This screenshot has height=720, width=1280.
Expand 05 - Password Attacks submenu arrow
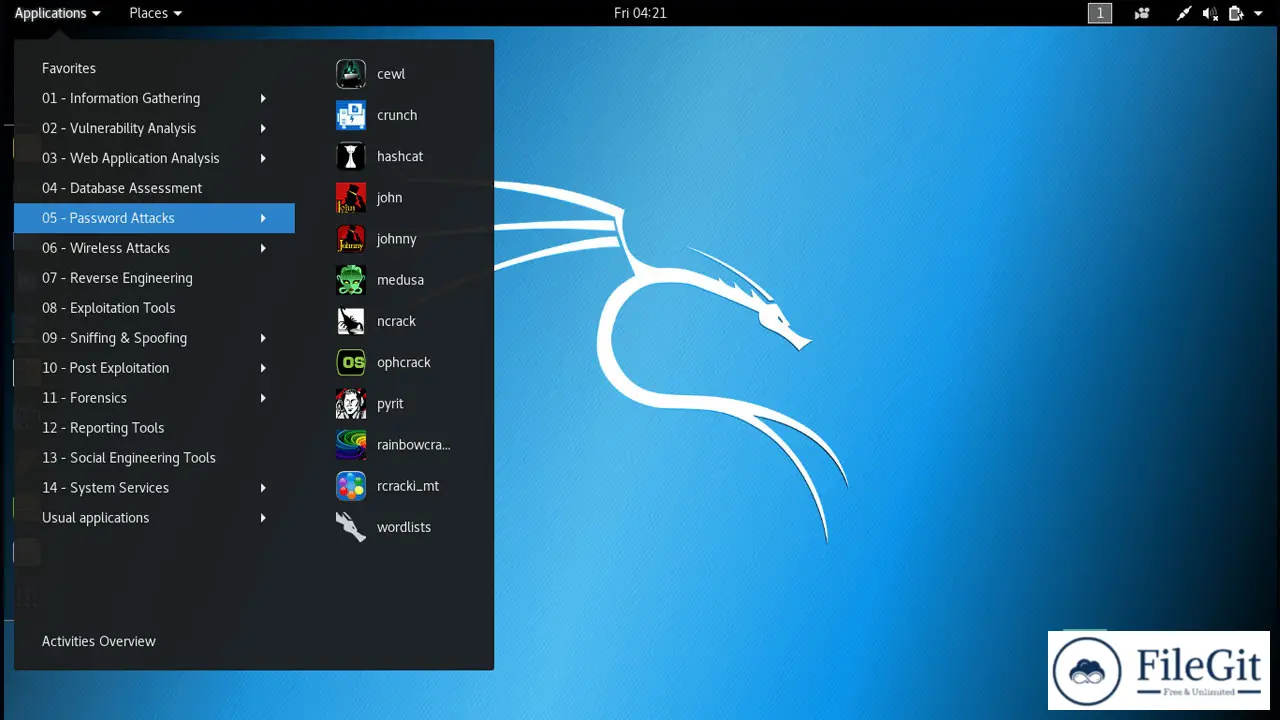[x=263, y=218]
